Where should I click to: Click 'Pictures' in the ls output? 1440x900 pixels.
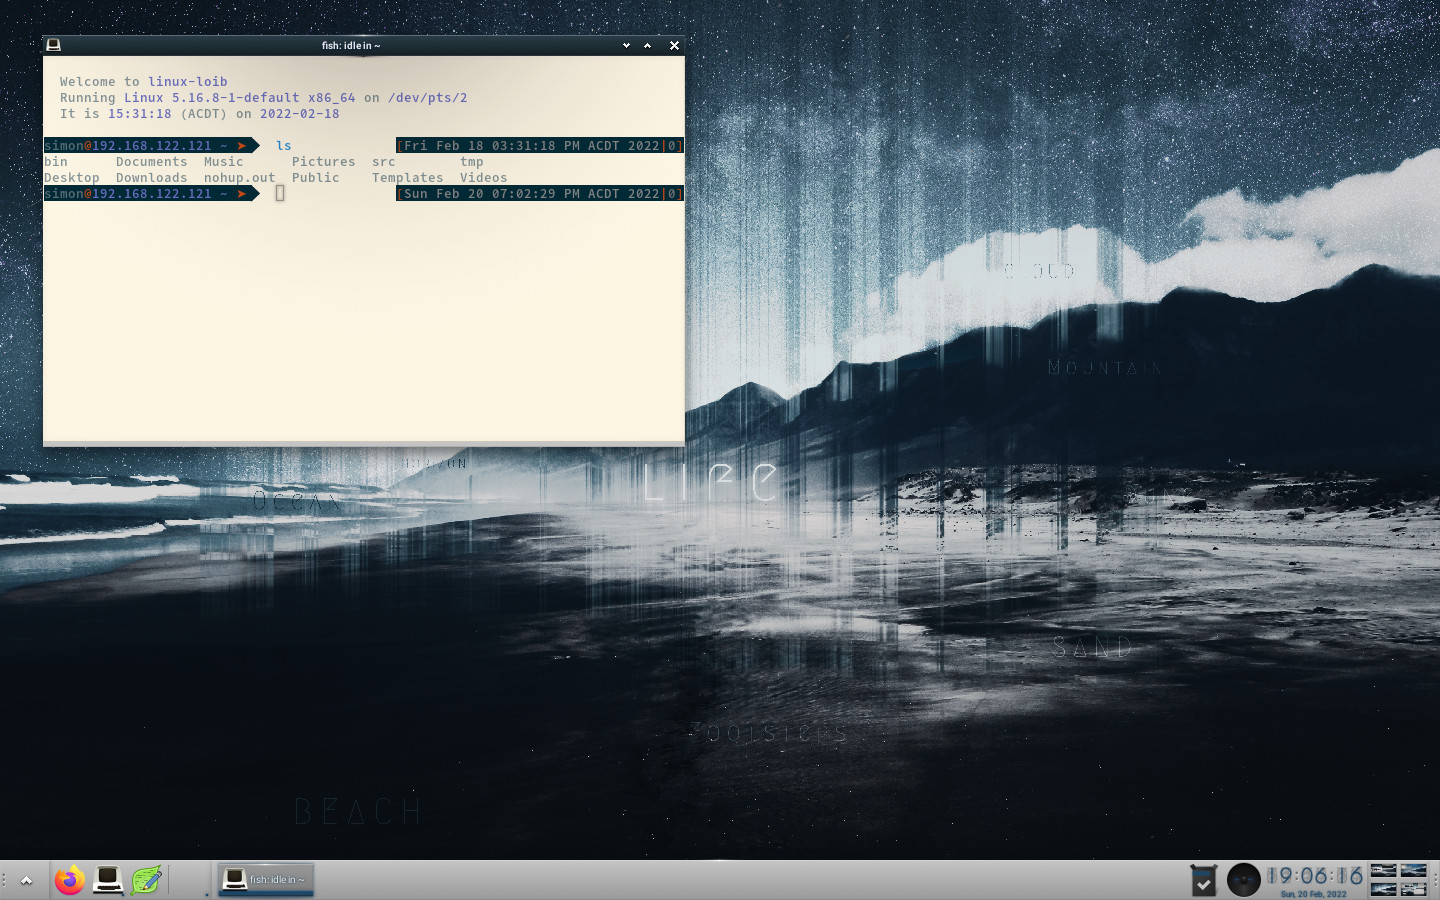pyautogui.click(x=324, y=161)
